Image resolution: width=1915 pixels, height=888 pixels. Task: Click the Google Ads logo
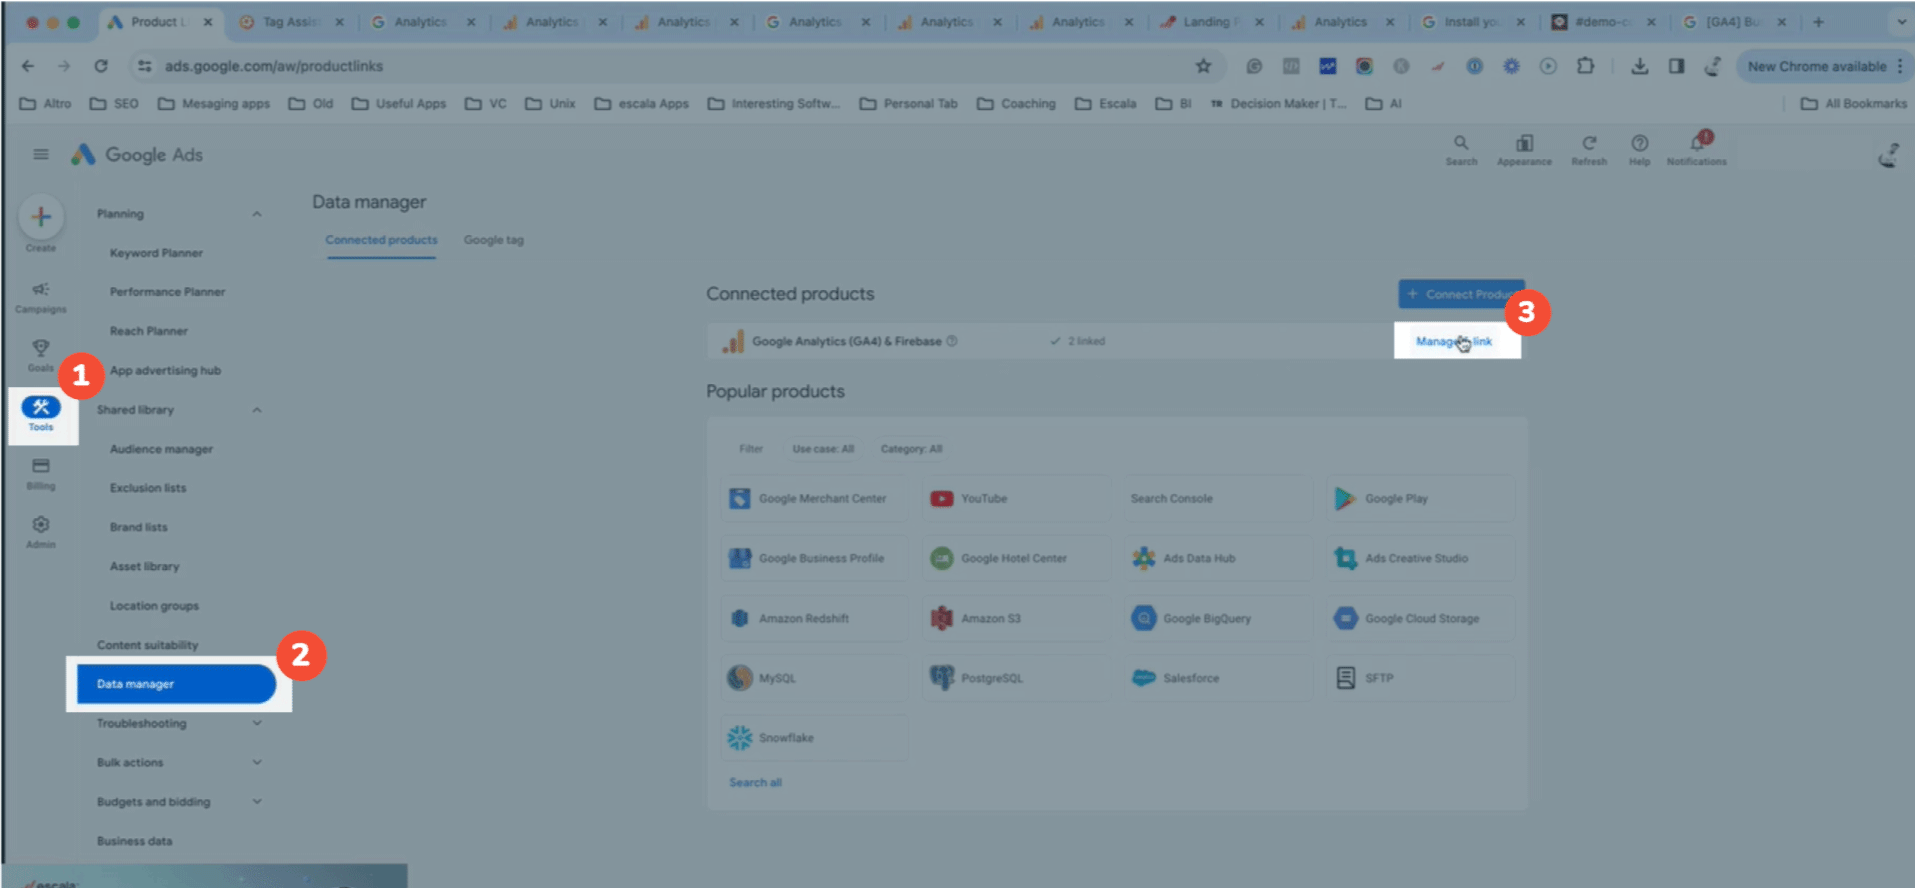[137, 155]
